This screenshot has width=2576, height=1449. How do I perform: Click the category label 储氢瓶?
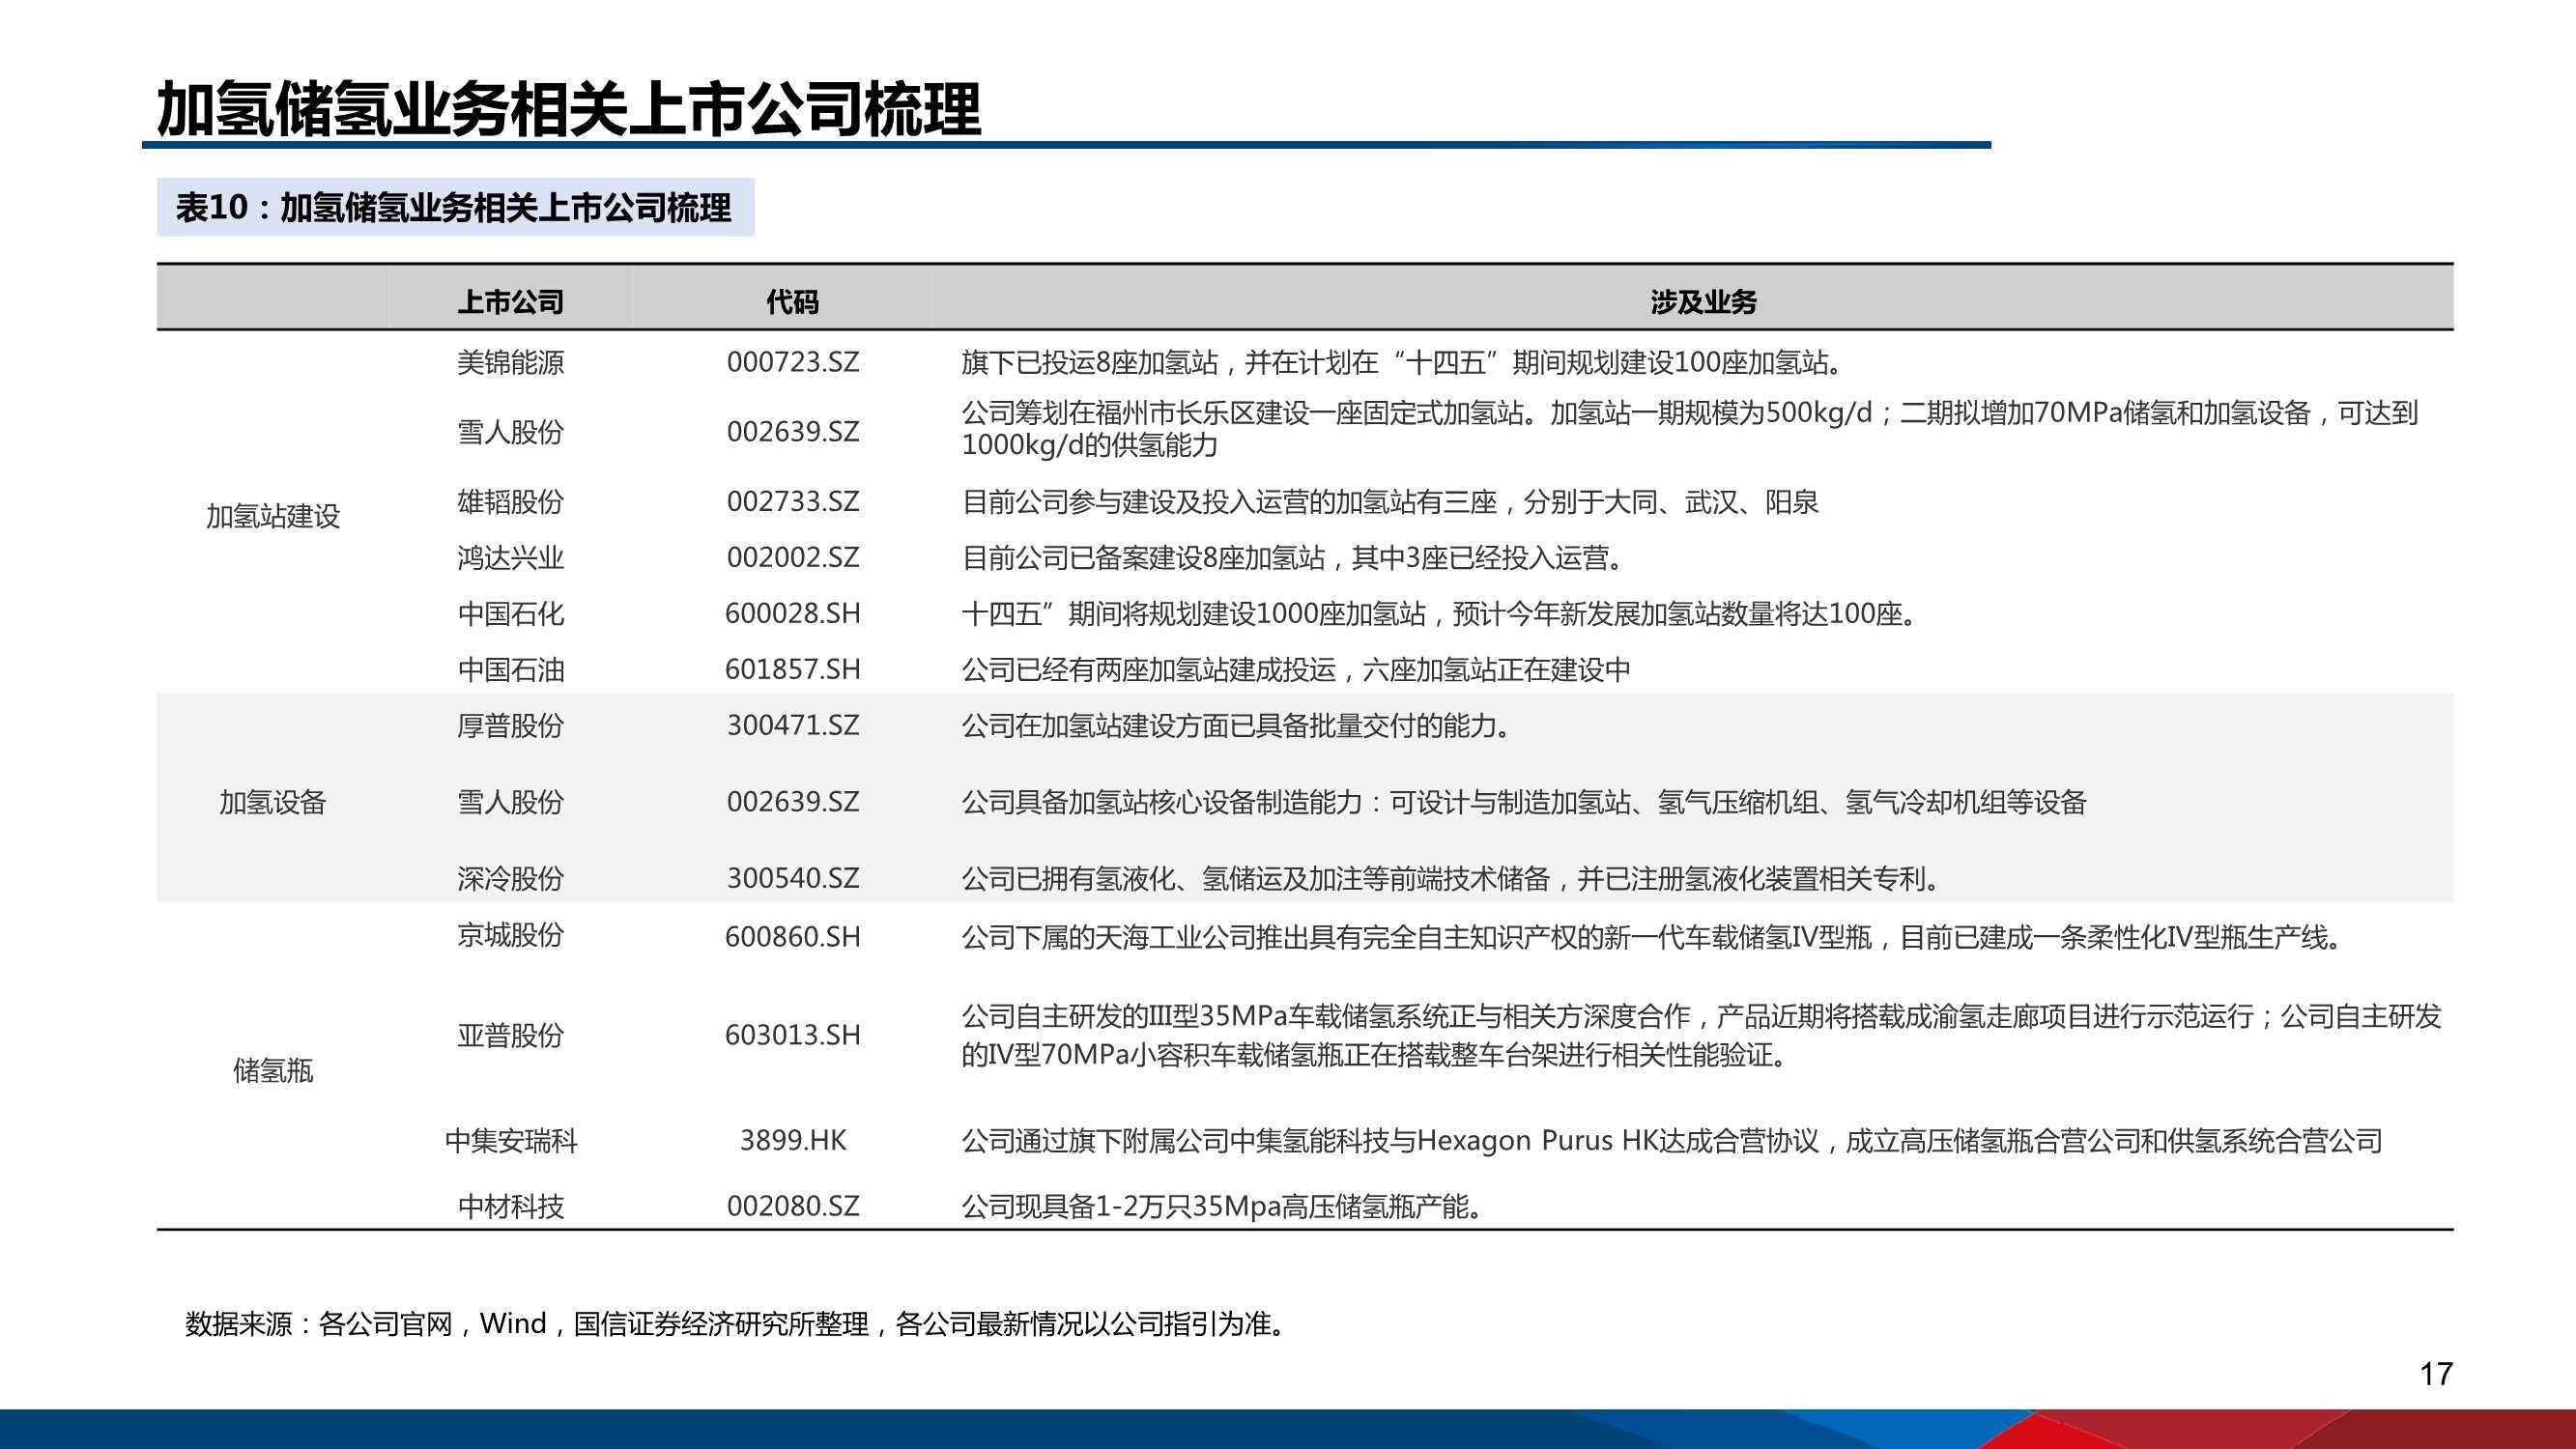(273, 1071)
